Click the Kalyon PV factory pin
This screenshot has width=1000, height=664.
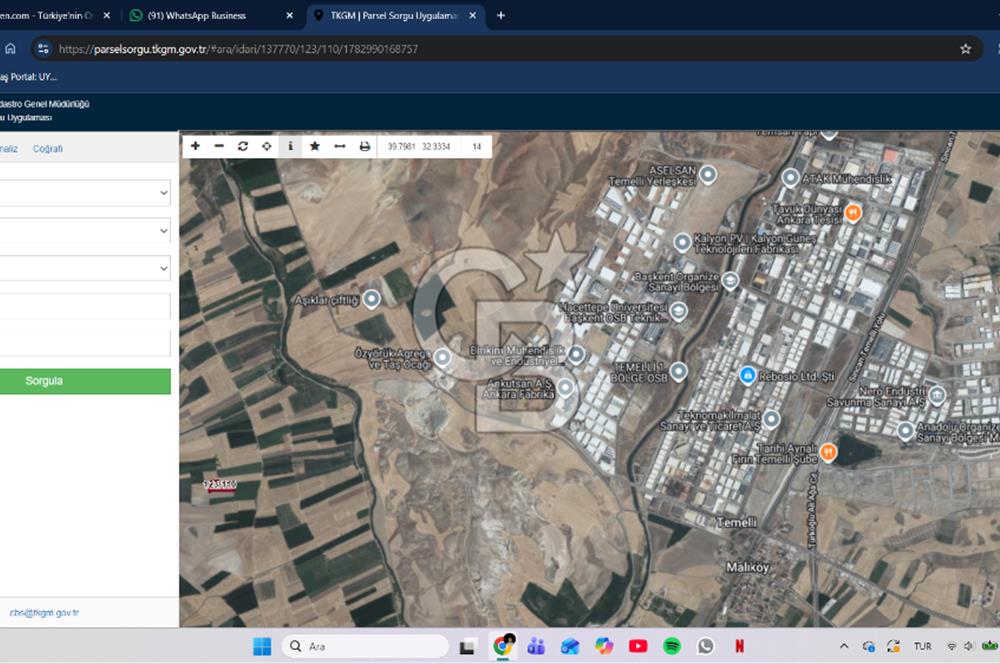(x=682, y=242)
